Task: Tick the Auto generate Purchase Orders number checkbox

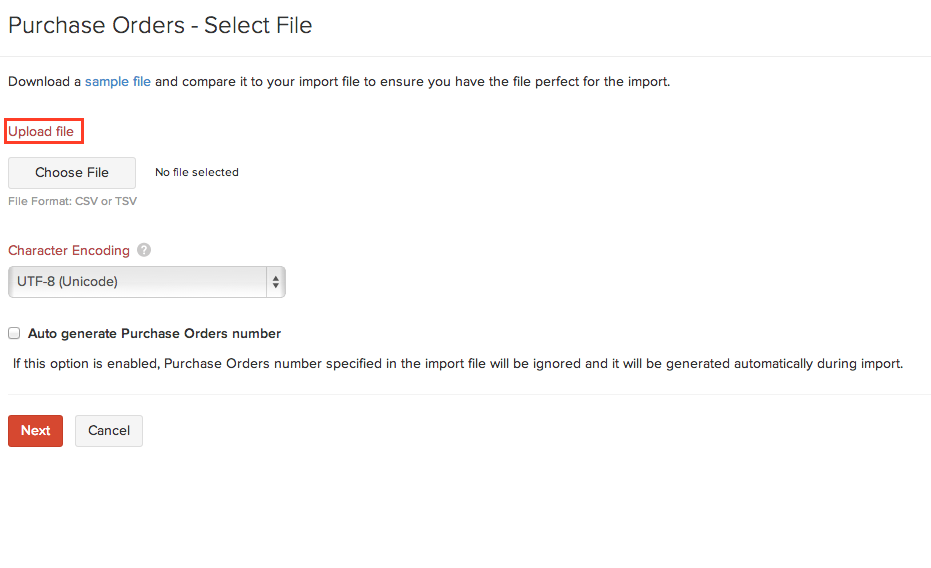Action: click(14, 333)
